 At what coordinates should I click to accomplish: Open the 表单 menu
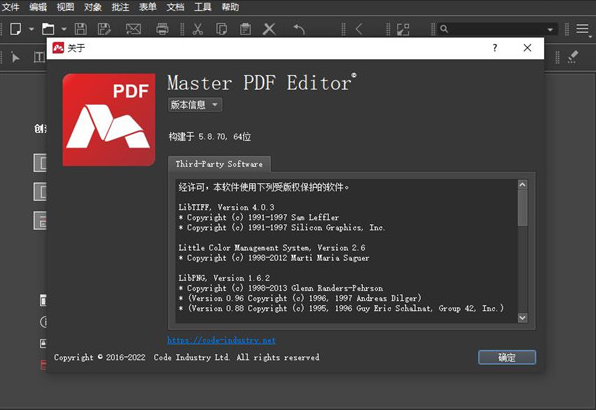148,7
